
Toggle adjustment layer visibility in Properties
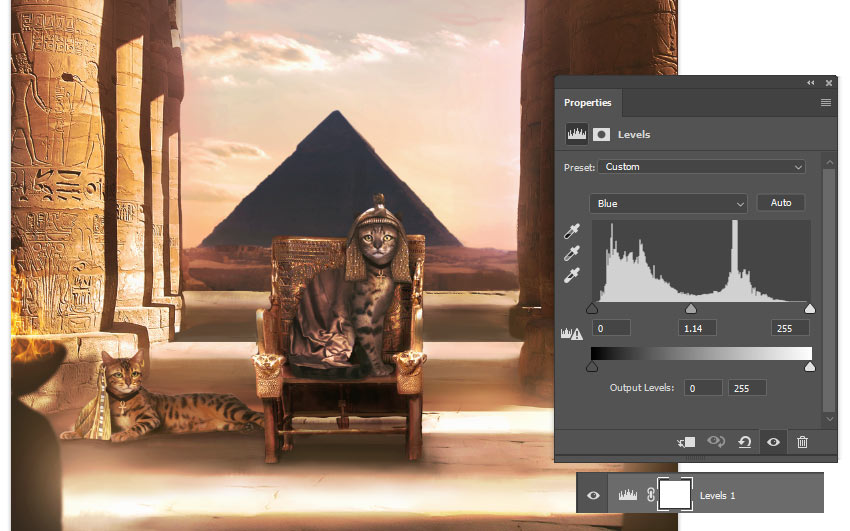[773, 442]
